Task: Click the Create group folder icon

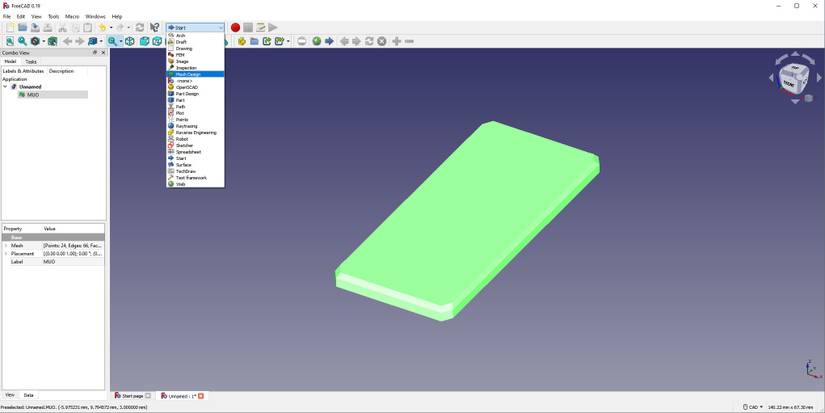Action: click(x=254, y=41)
